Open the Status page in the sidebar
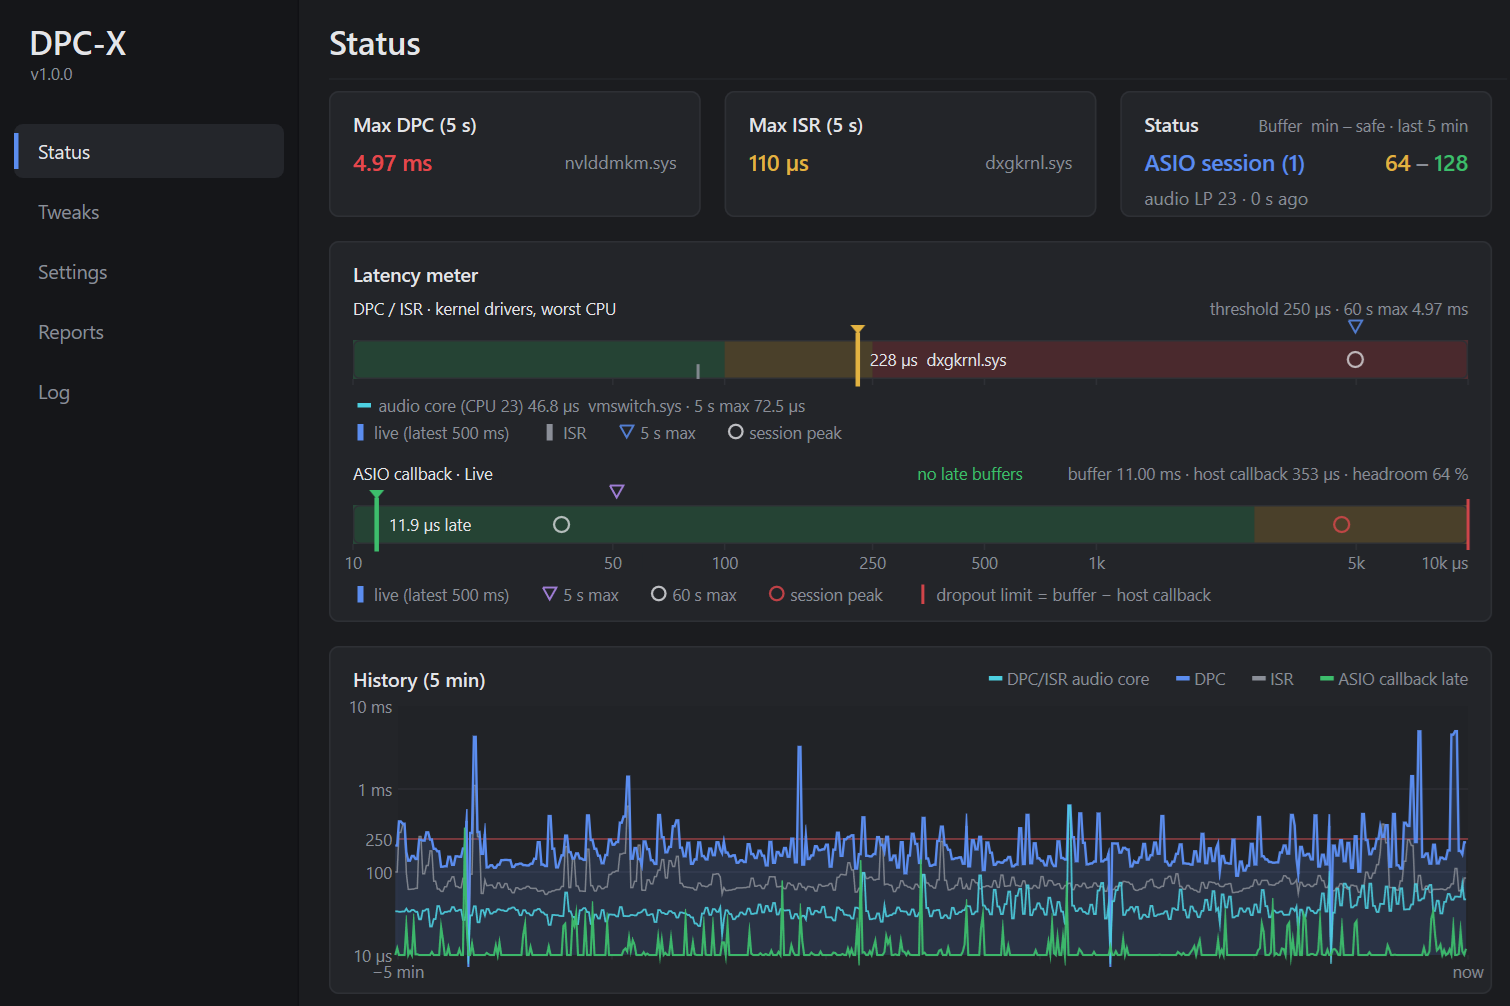1510x1006 pixels. [149, 151]
